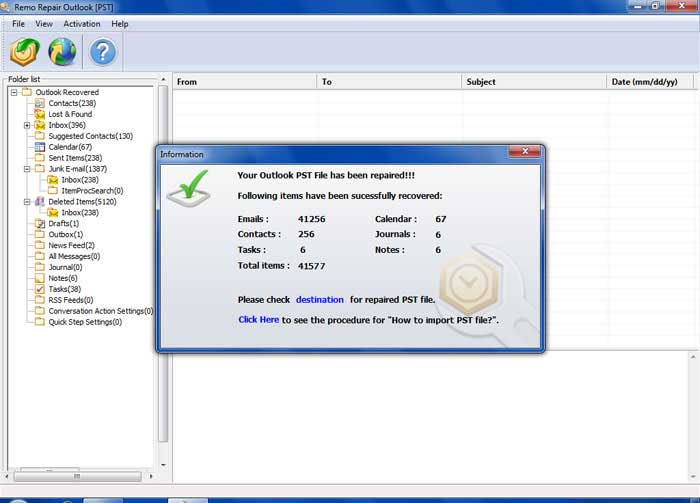Click folder list scroll-up arrow

click(x=163, y=79)
